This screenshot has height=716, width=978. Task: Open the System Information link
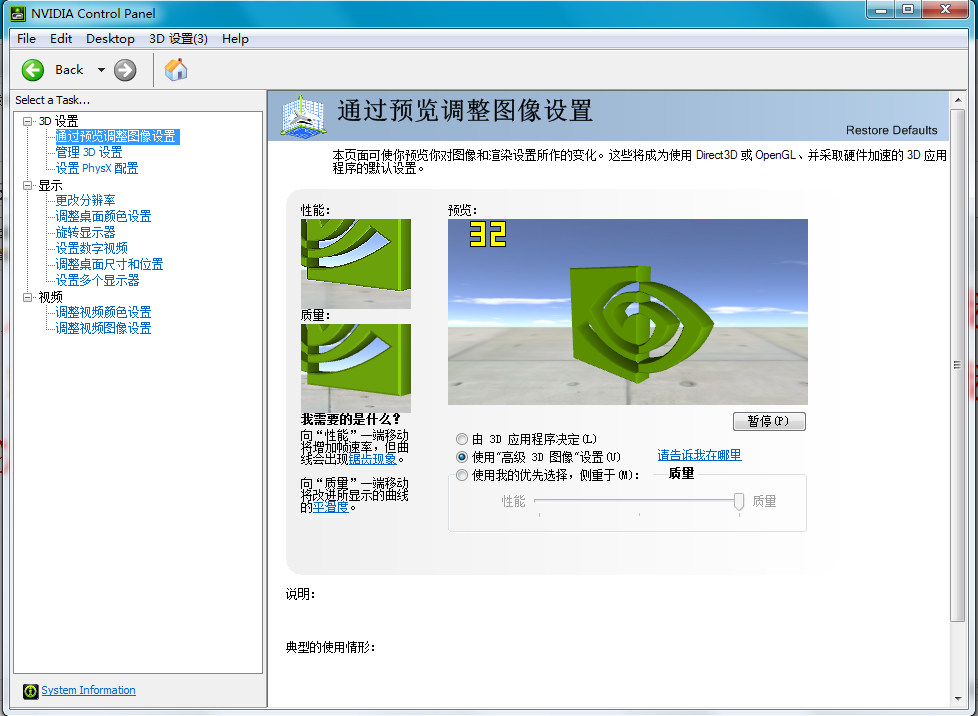click(89, 690)
